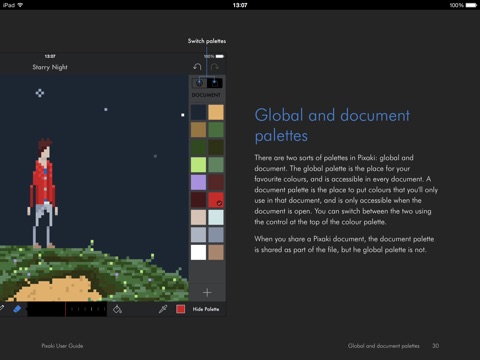This screenshot has height=360, width=480.
Task: Tap the battery icon in iPad status bar
Action: pos(471,5)
